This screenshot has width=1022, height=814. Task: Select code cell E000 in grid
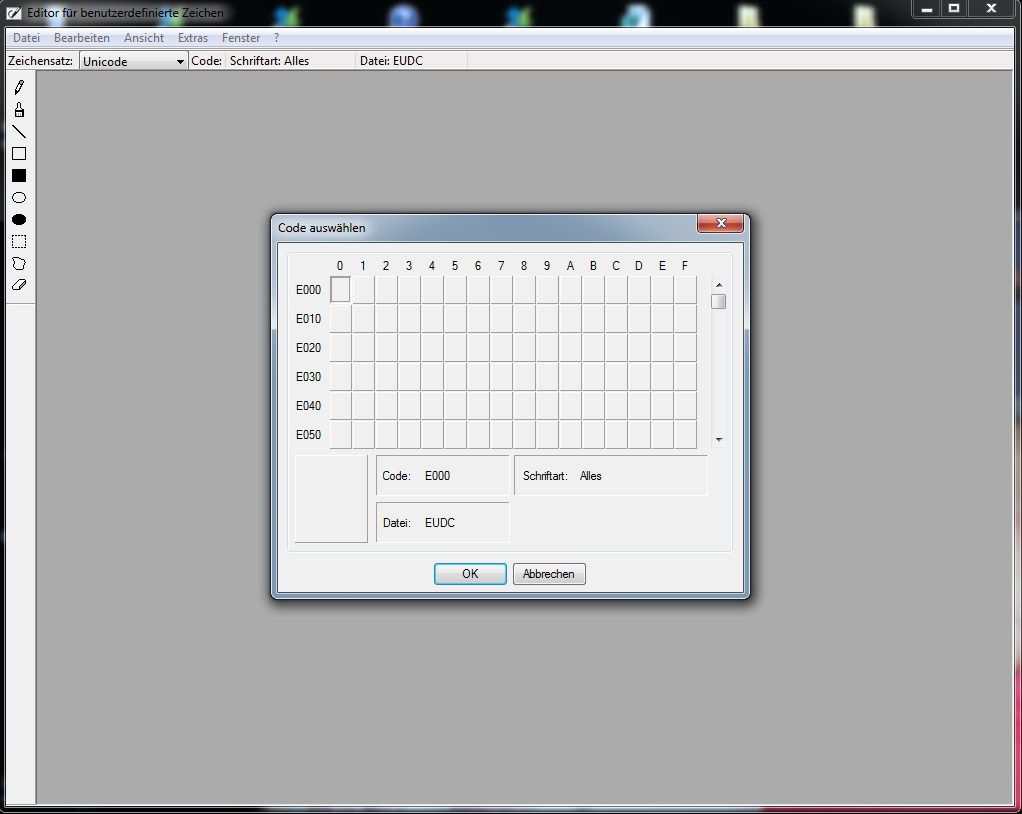(x=340, y=290)
